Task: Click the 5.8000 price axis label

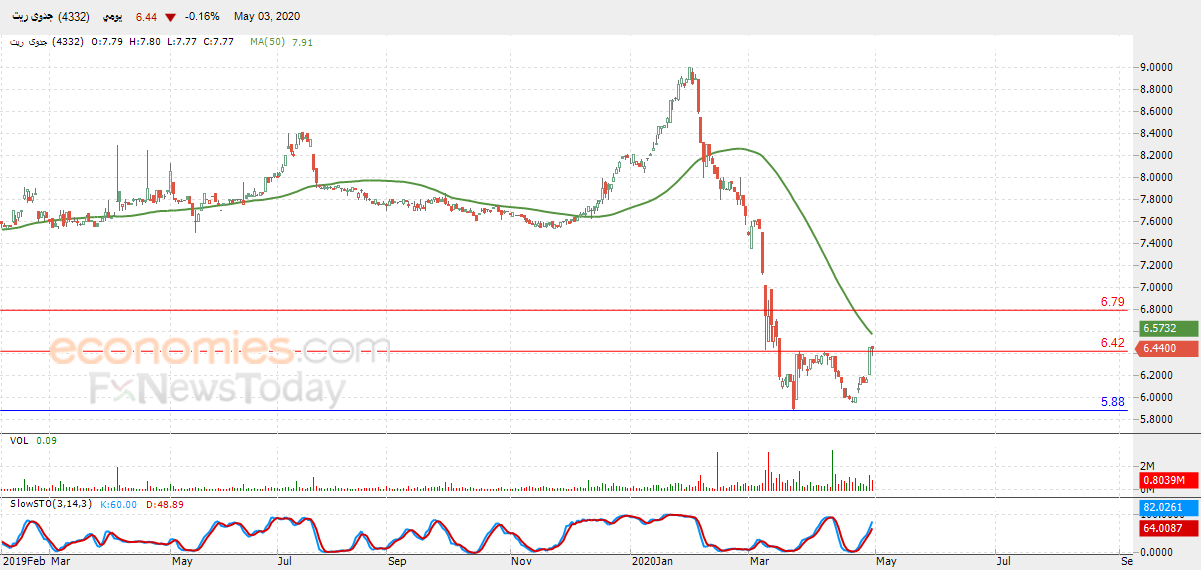Action: coord(1156,419)
